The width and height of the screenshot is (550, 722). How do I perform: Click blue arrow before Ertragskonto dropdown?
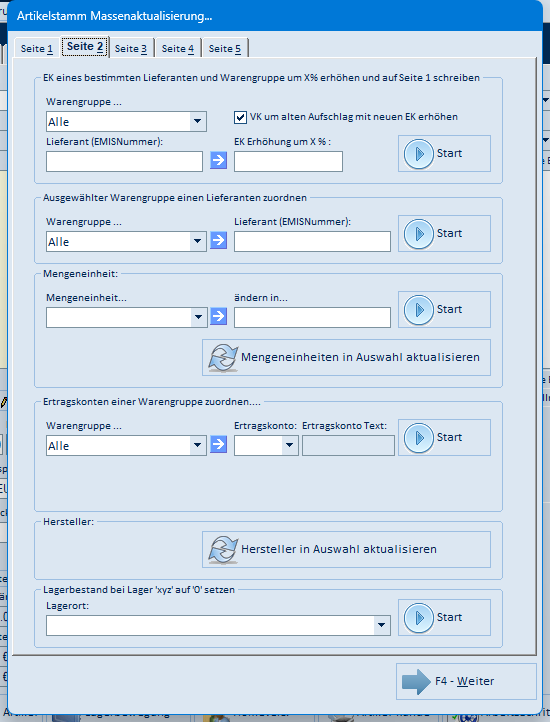219,444
